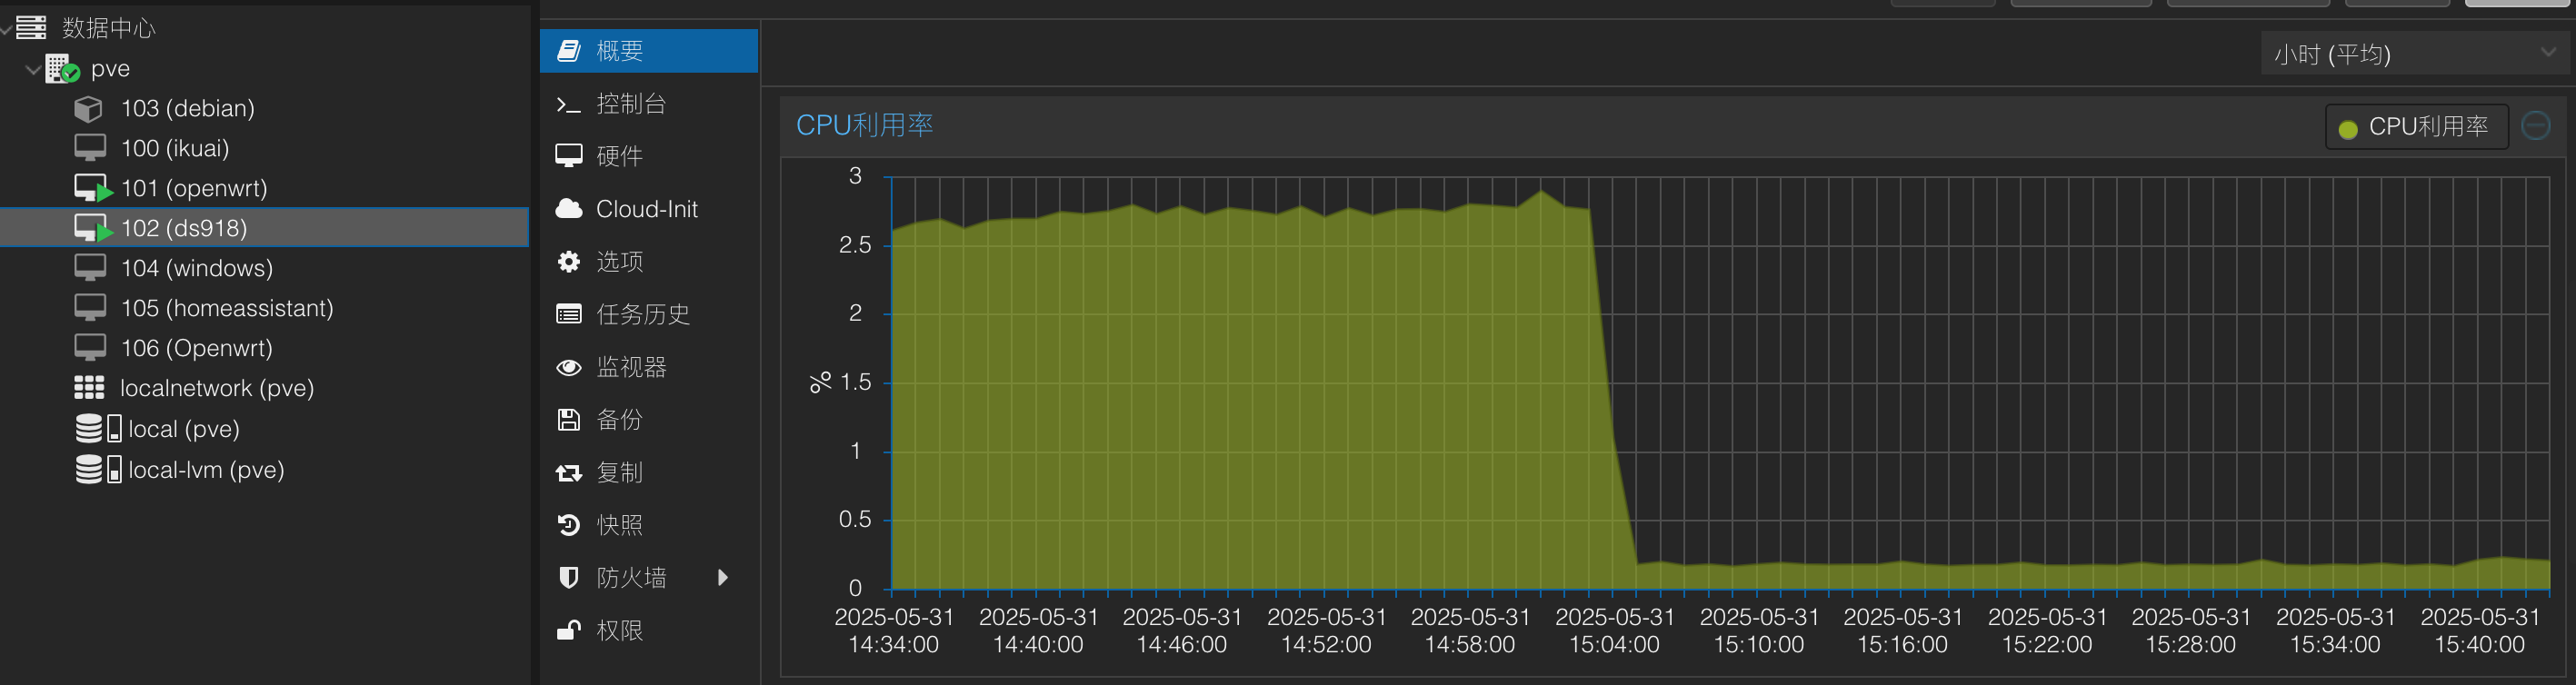Toggle the CPU利用率 legend series
This screenshot has height=685, width=2576.
click(2416, 127)
